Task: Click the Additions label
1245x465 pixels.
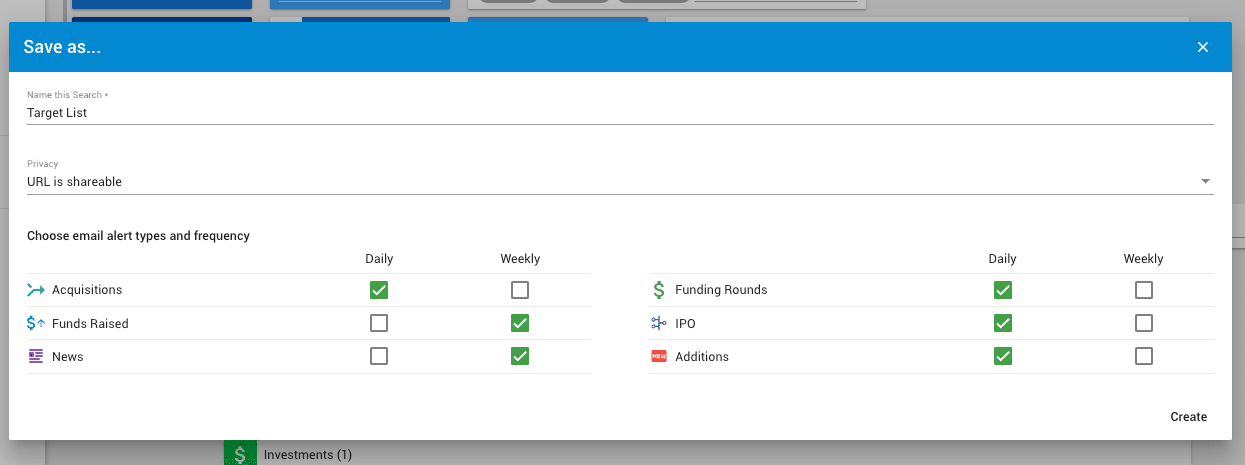Action: tap(702, 357)
